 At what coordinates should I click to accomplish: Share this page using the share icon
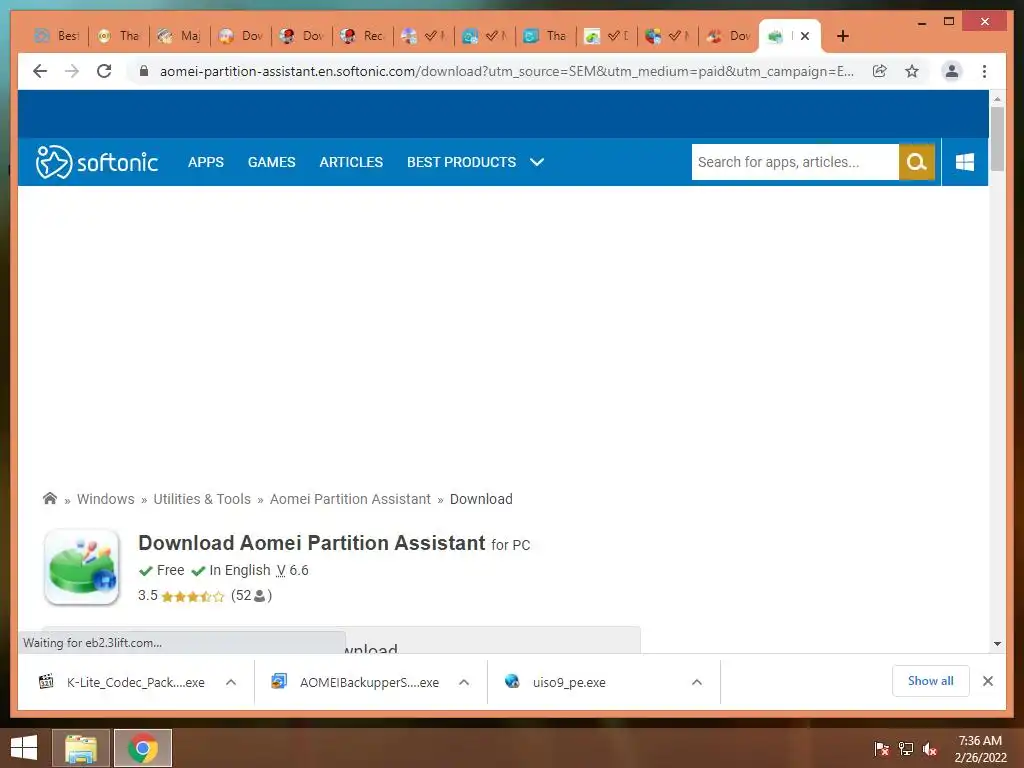pos(880,71)
